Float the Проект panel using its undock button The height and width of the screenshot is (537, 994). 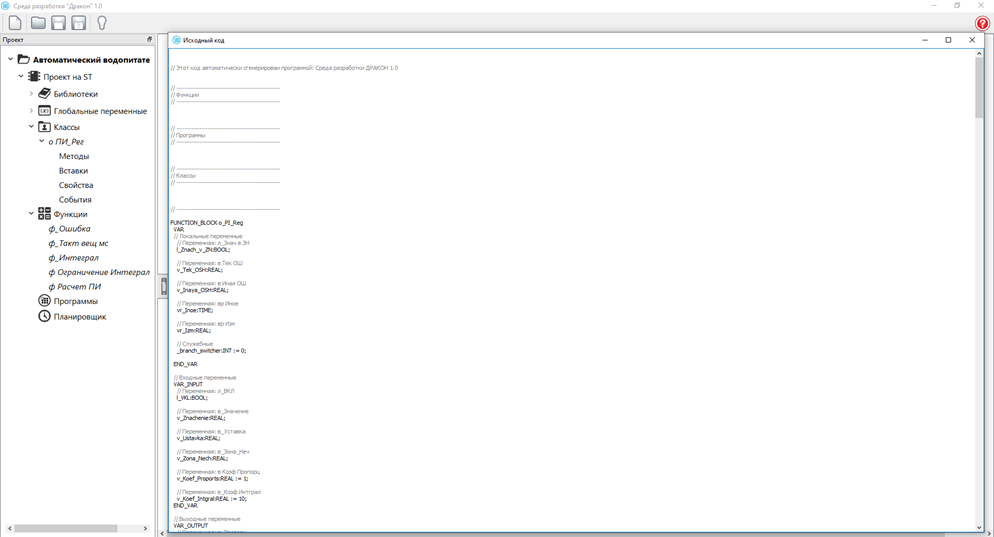pos(150,40)
